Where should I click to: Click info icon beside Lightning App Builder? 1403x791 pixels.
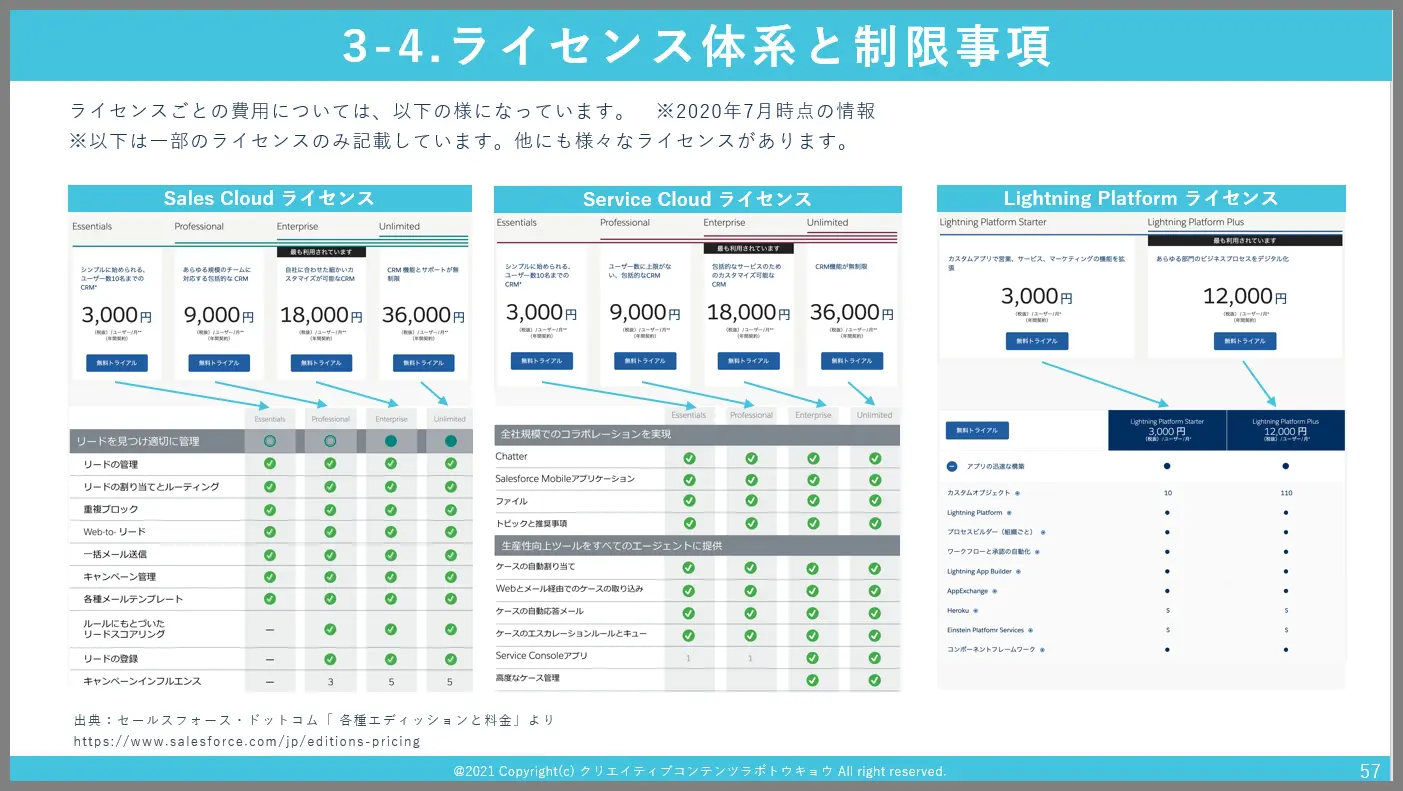click(1018, 571)
